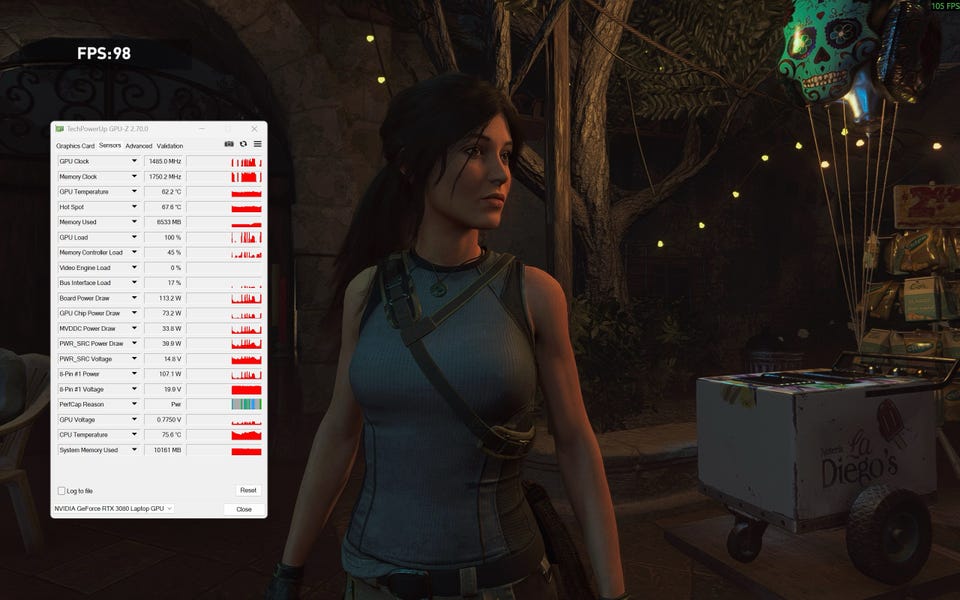Expand the Memory Used sensor dropdown
The height and width of the screenshot is (600, 960).
134,222
